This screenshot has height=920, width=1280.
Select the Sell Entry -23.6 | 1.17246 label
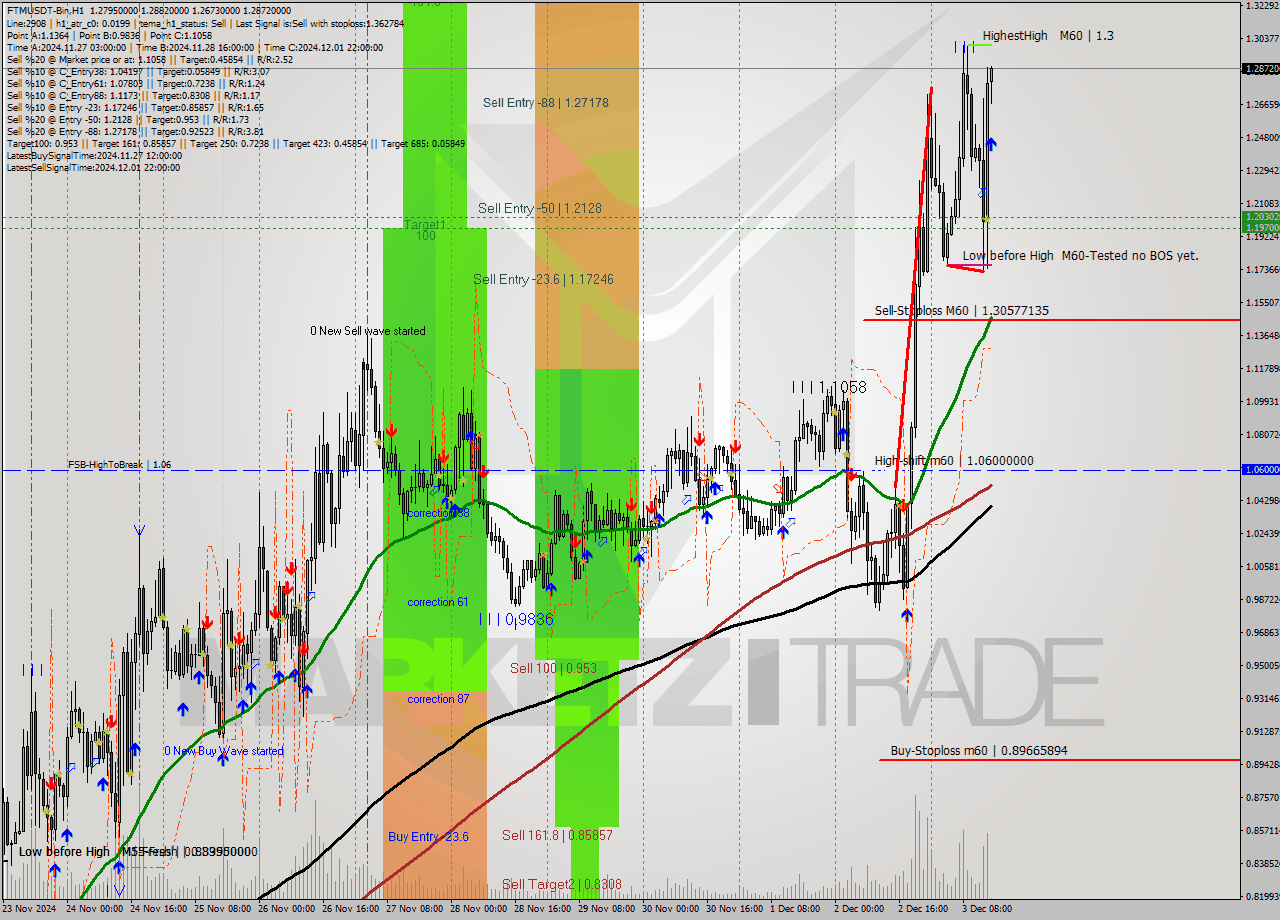tap(543, 279)
